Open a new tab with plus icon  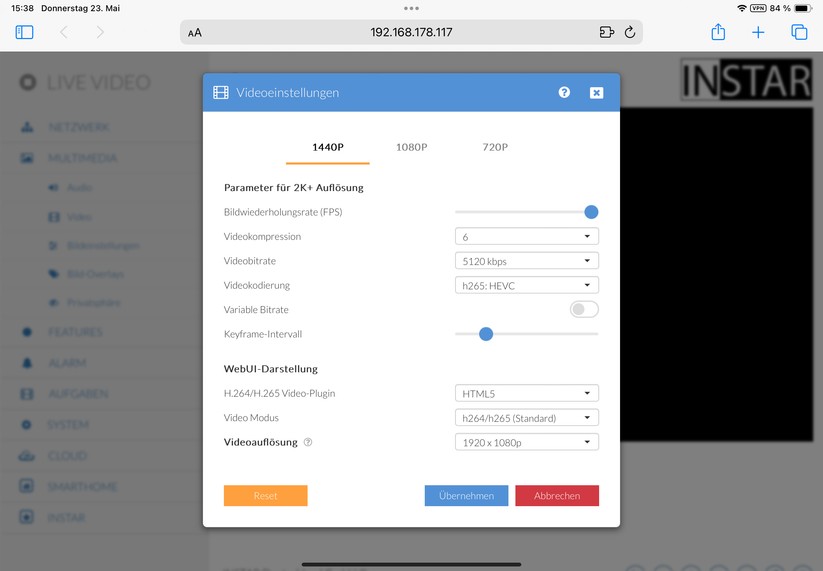coord(758,33)
